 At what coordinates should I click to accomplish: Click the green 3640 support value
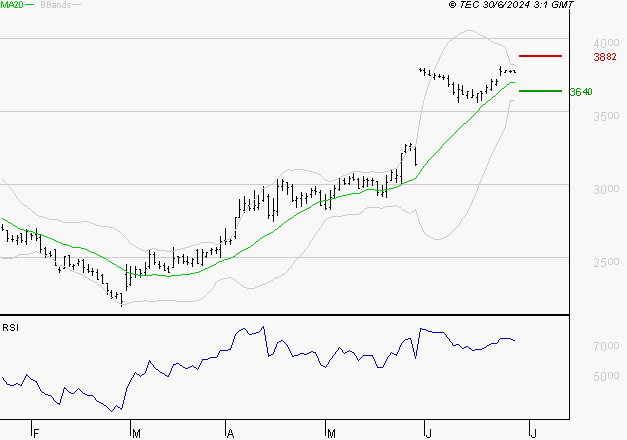pos(581,92)
